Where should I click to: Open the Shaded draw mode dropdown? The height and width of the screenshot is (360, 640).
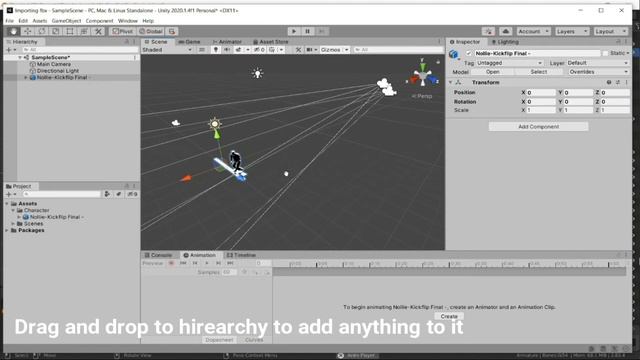point(167,50)
